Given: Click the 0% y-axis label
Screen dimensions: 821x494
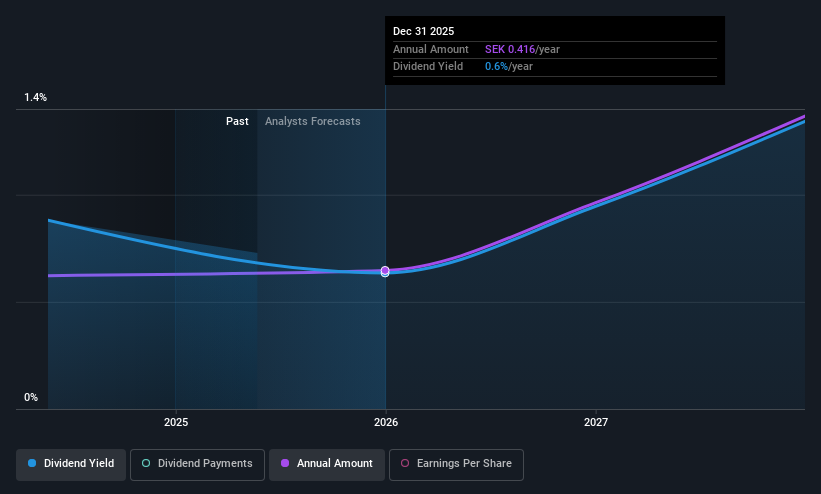Looking at the screenshot, I should point(31,397).
